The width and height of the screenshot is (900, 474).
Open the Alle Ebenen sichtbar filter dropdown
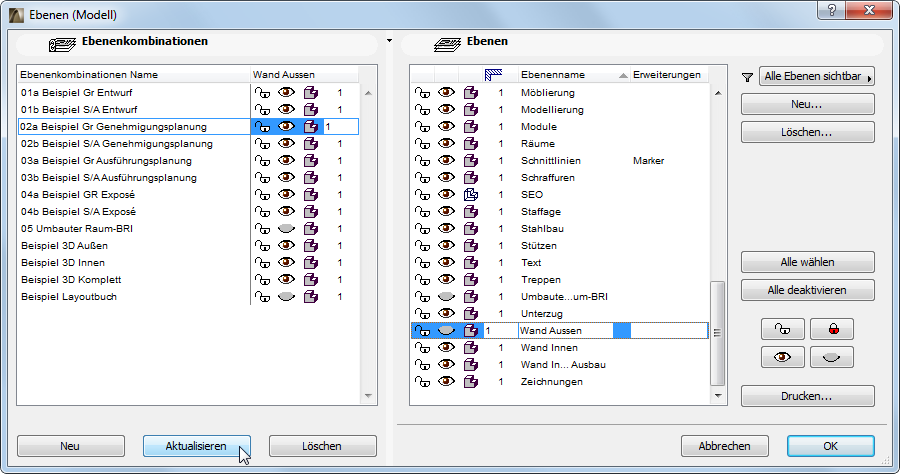pyautogui.click(x=817, y=76)
